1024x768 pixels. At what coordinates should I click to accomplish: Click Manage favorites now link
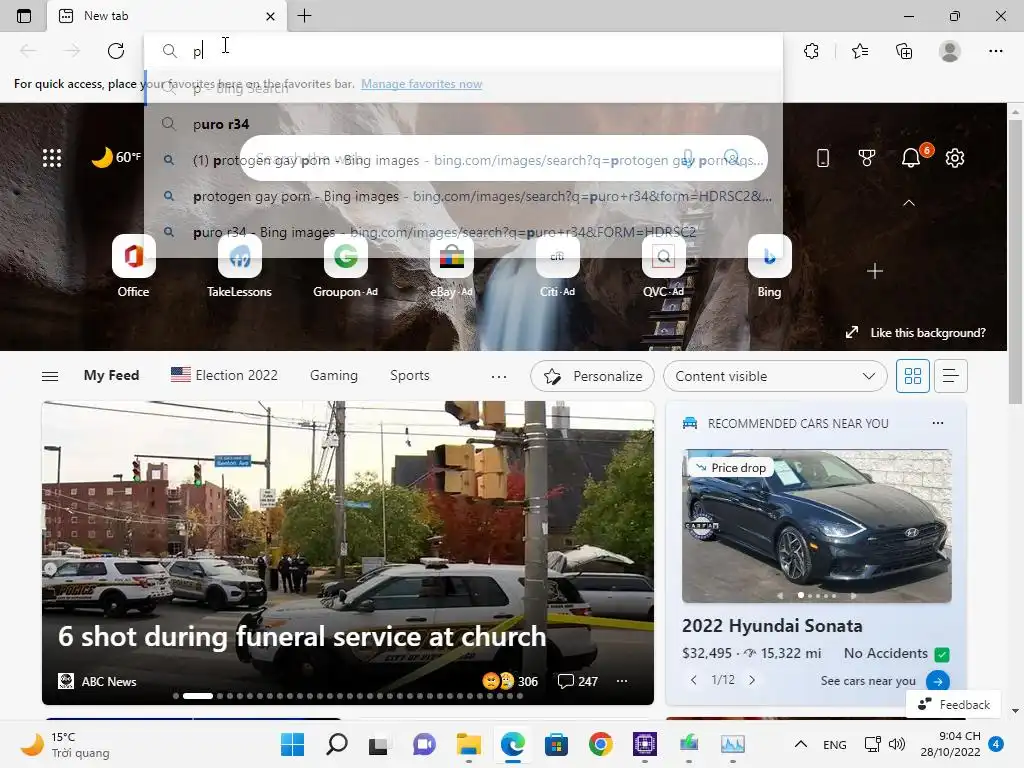(422, 84)
